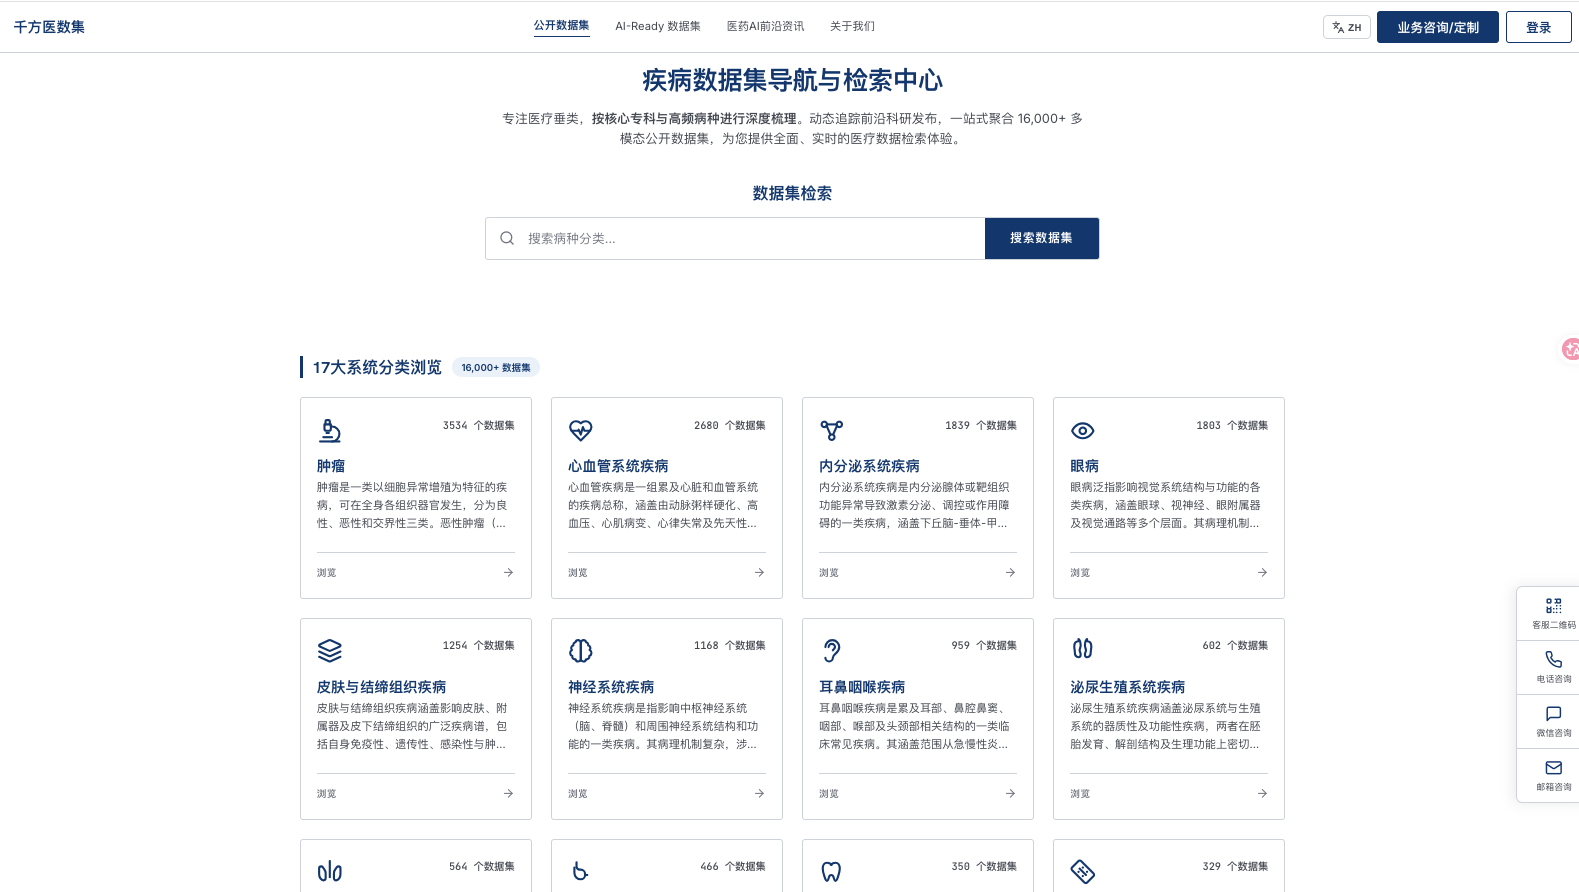Click the 1839 个数据集 count
Viewport: 1579px width, 892px height.
click(x=981, y=425)
